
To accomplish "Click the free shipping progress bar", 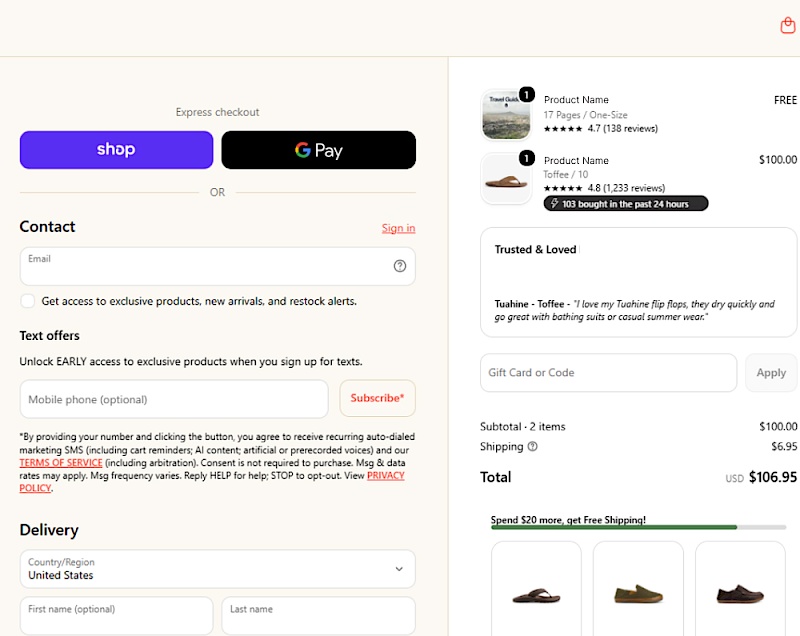I will (638, 527).
